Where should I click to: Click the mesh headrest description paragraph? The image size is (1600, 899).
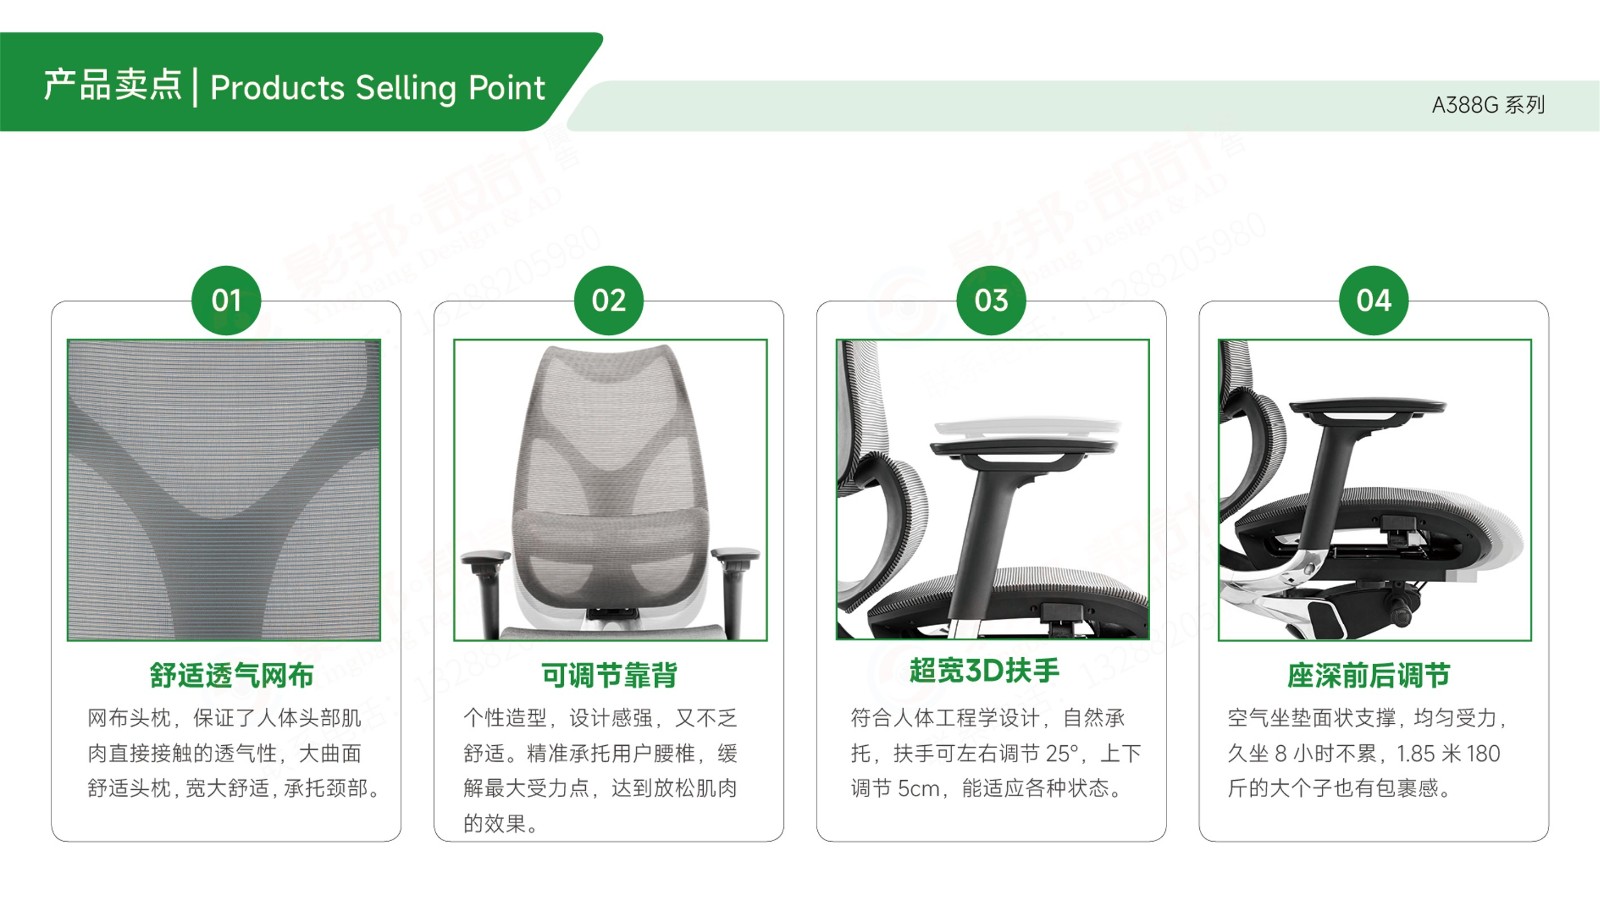point(234,753)
